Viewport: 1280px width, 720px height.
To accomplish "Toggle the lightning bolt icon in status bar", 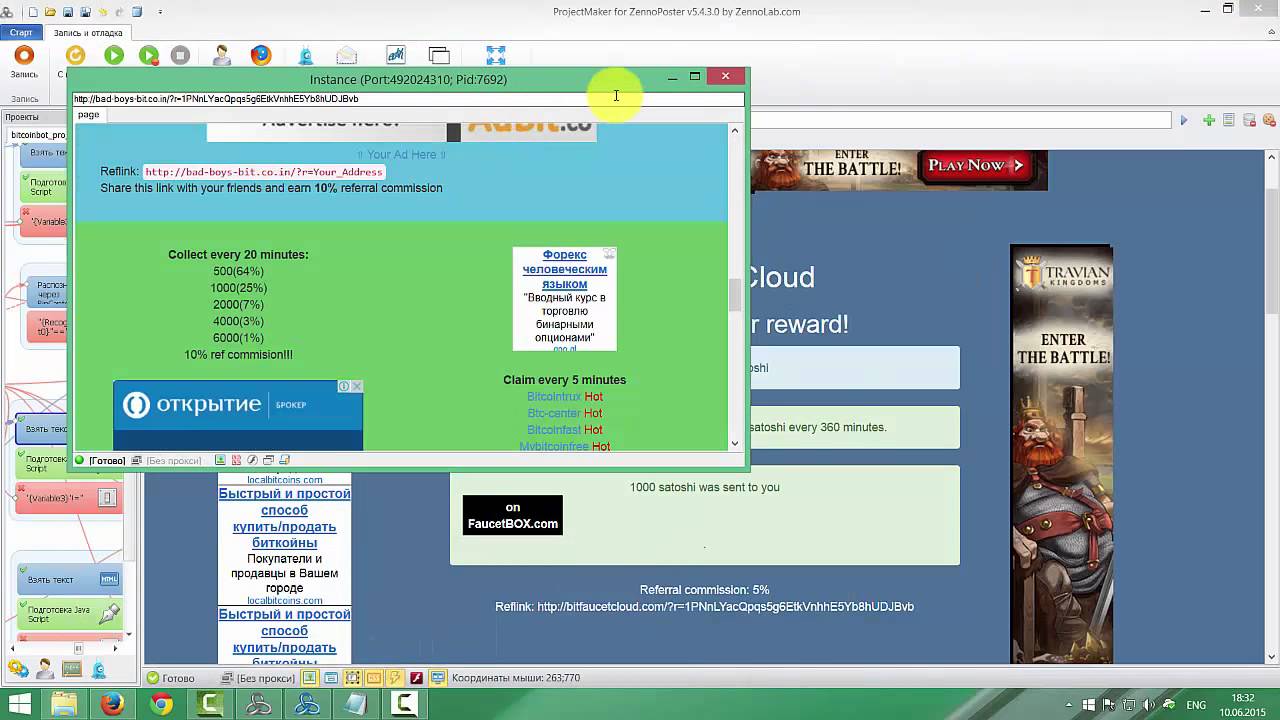I will (x=396, y=678).
